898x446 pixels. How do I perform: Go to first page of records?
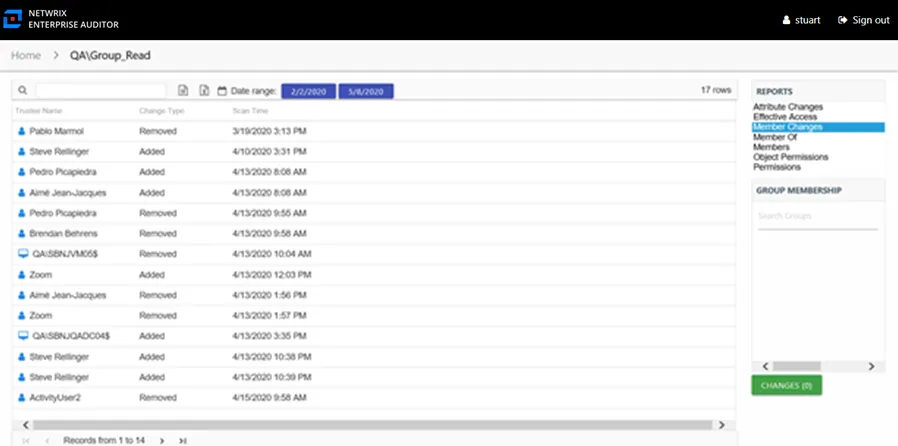pos(26,440)
